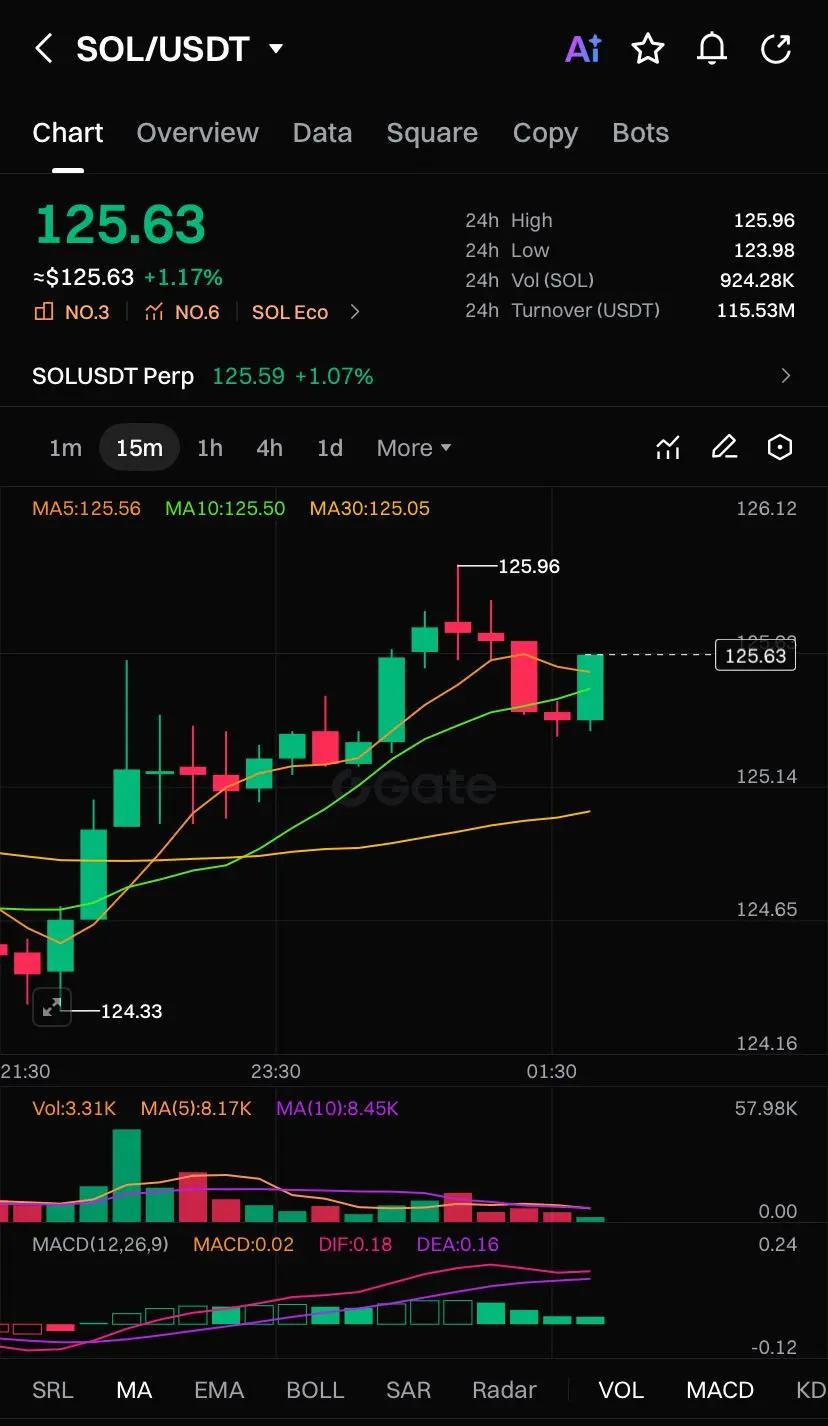Tap the share icon in header
This screenshot has width=828, height=1426.
(x=776, y=48)
